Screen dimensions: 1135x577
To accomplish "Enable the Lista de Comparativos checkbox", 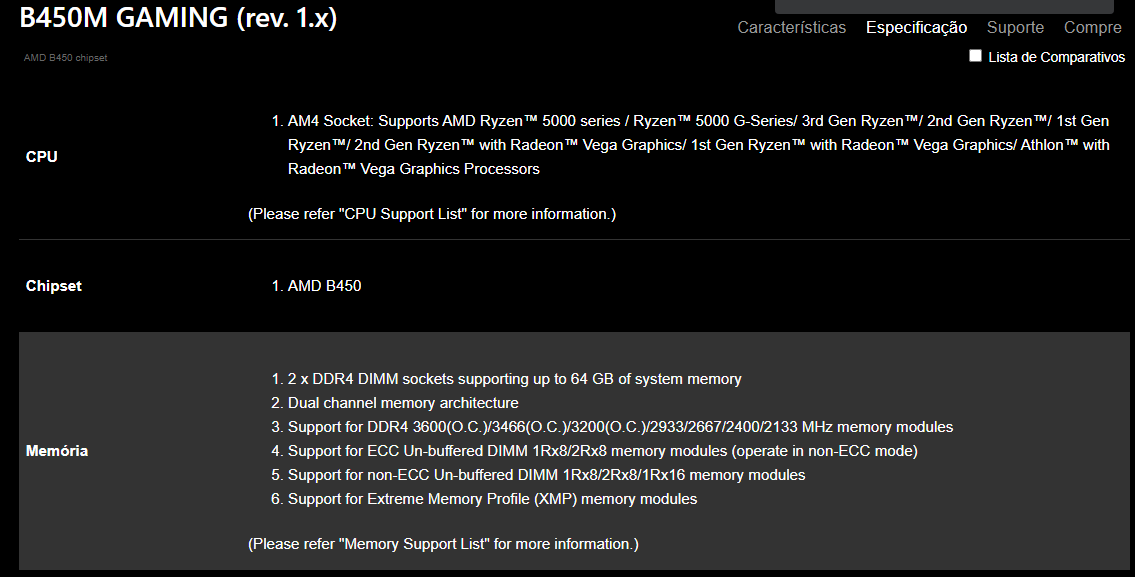I will (x=975, y=56).
